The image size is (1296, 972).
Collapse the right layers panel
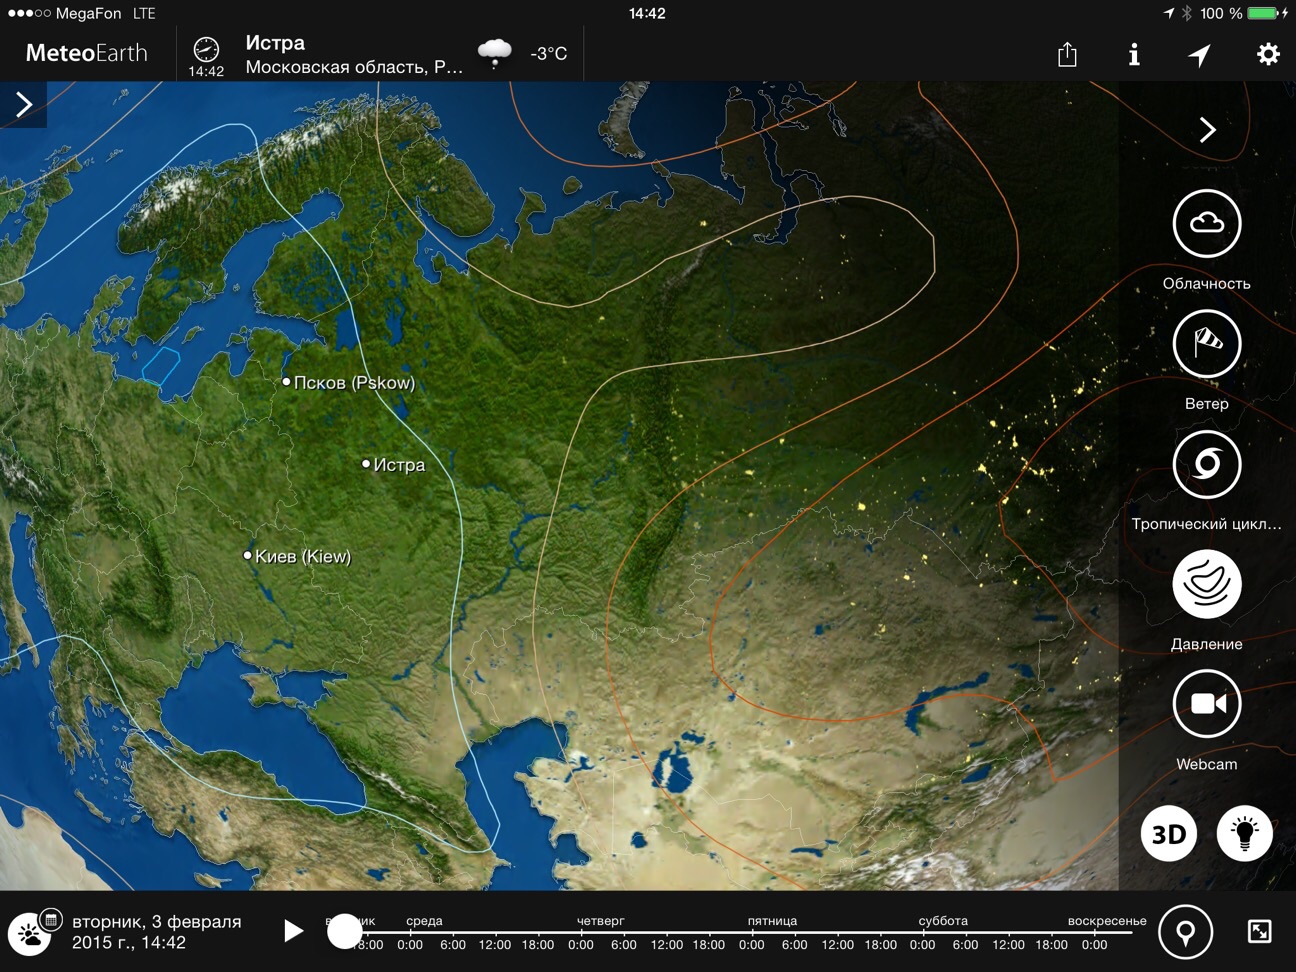(1207, 130)
